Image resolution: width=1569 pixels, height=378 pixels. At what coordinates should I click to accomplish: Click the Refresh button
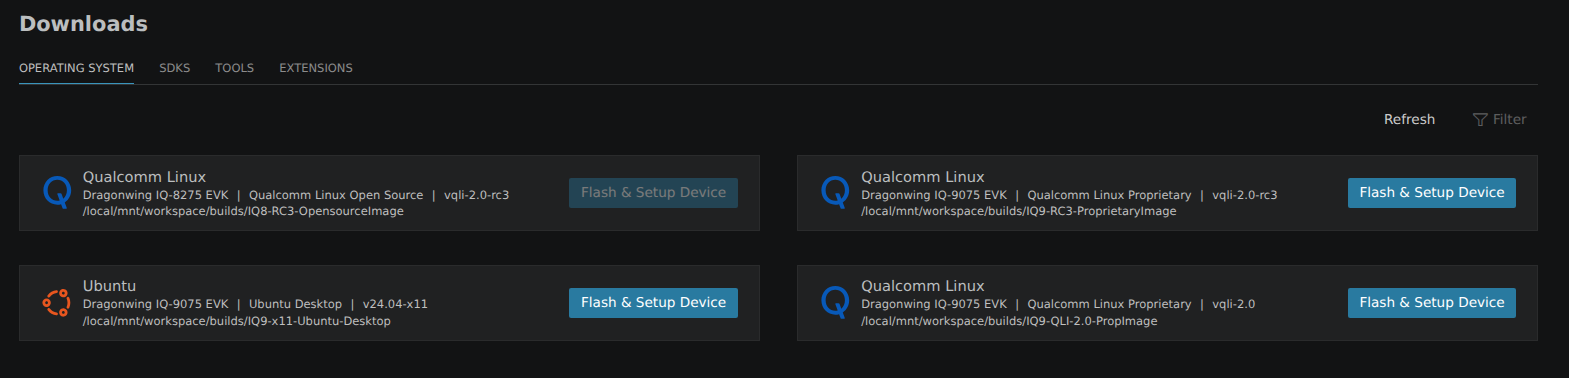1409,119
